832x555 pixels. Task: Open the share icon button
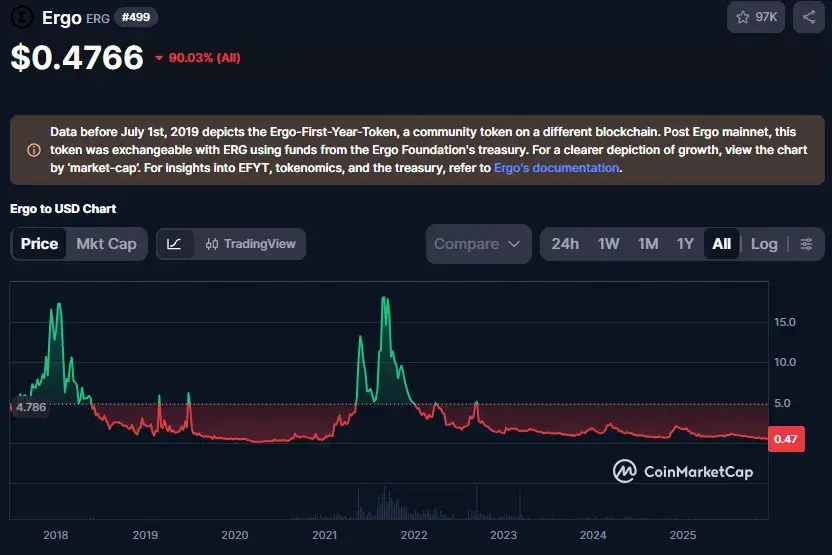click(x=809, y=17)
